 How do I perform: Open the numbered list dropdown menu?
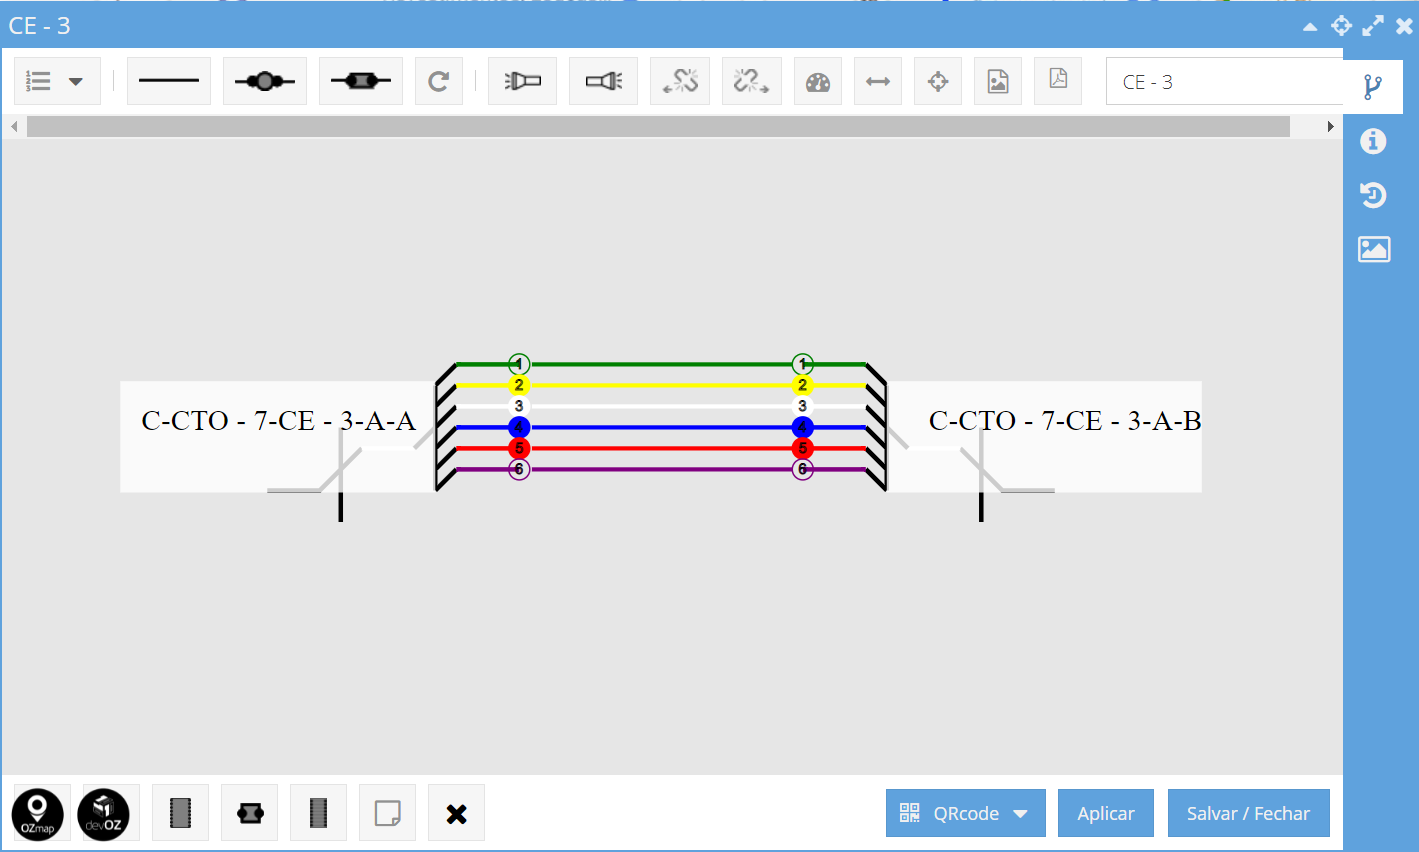pos(57,82)
